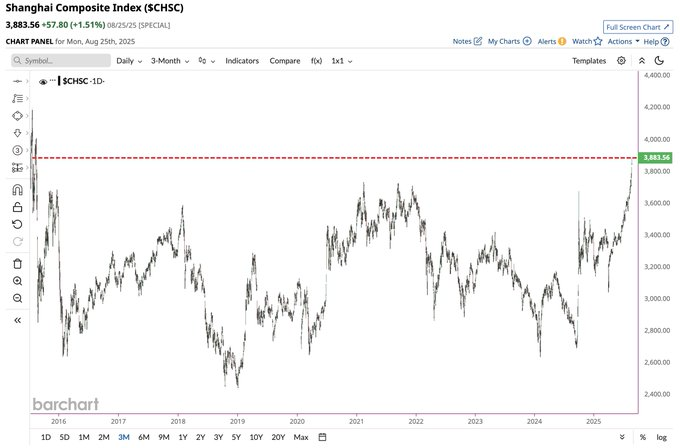Open the Daily frequency dropdown
The height and width of the screenshot is (448, 680).
click(x=129, y=61)
